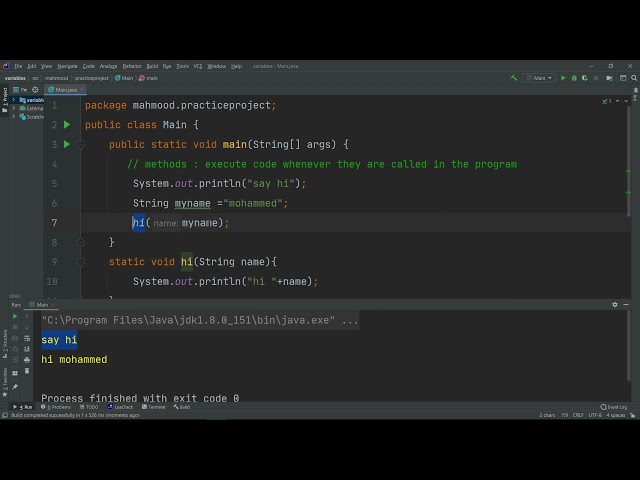640x480 pixels.
Task: Clear all console output via trash icon
Action: click(27, 371)
